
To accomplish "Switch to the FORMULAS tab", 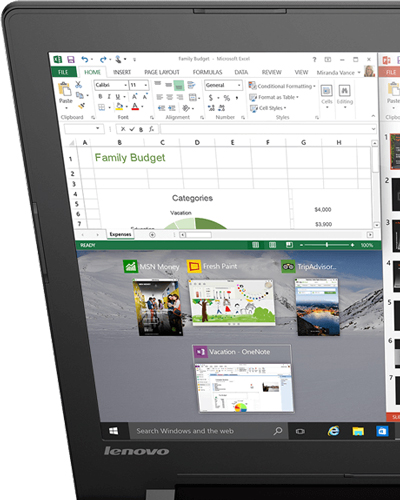I will click(207, 72).
